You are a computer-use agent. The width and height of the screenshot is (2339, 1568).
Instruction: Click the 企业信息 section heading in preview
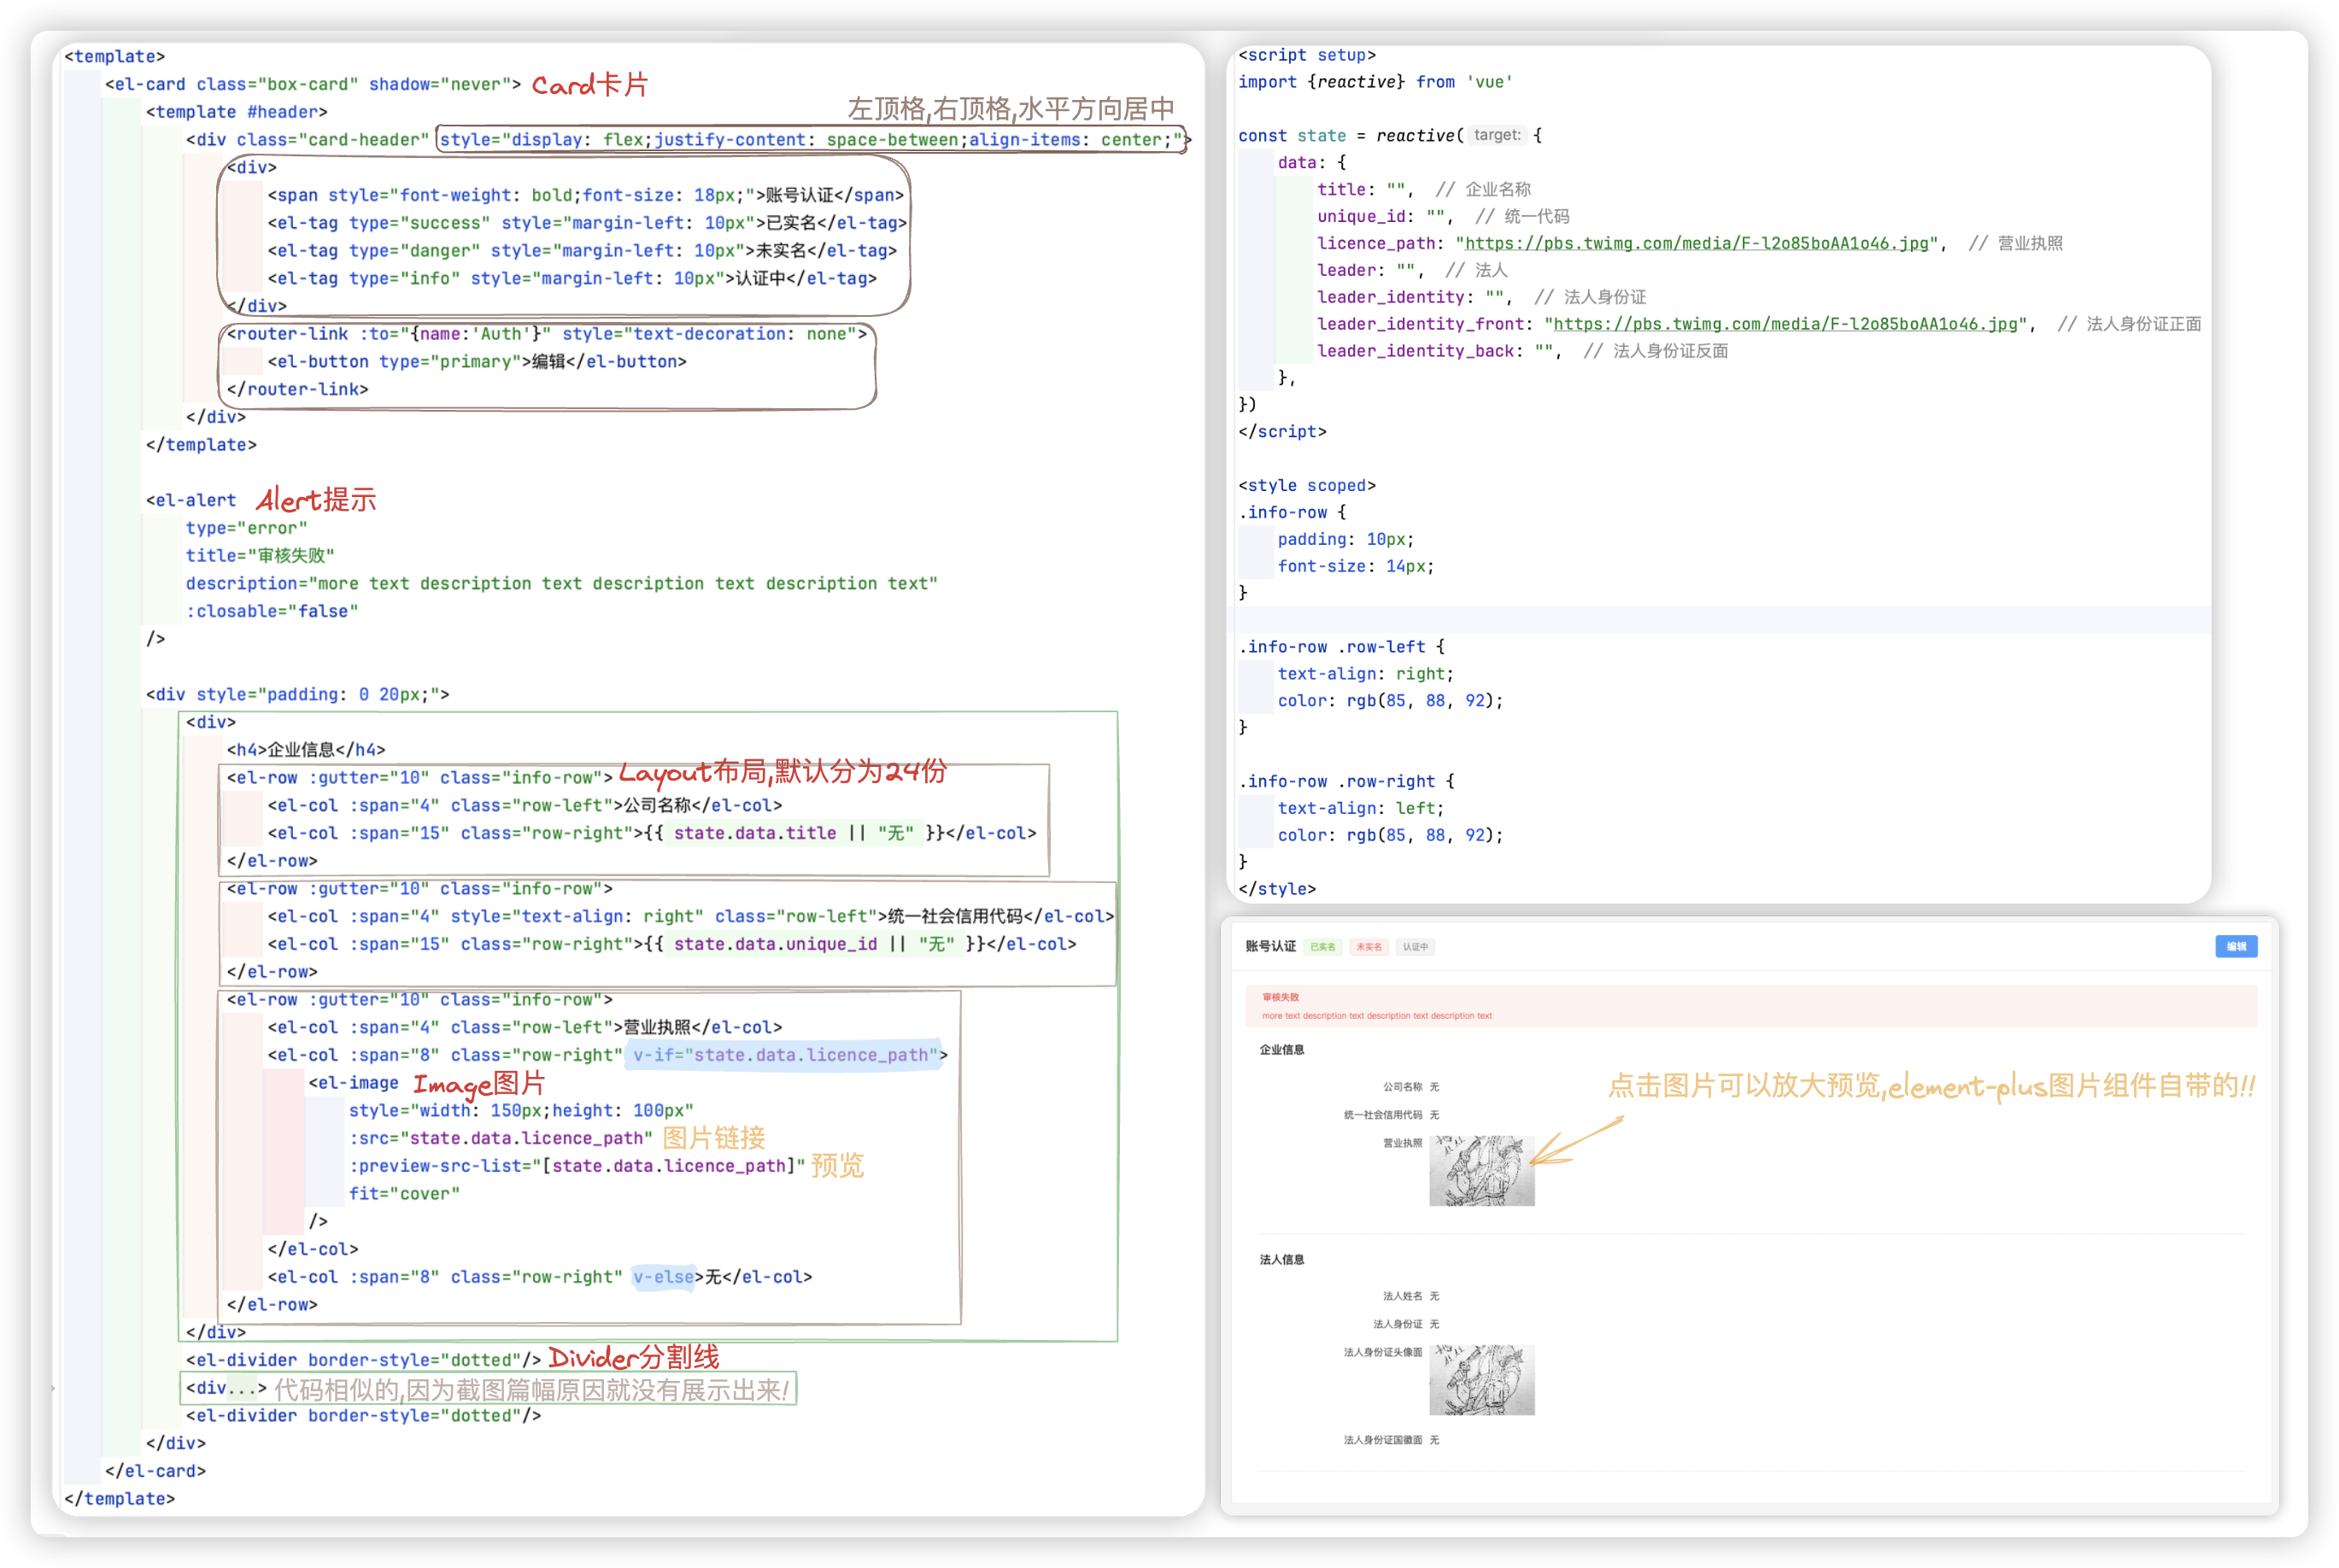tap(1281, 1049)
